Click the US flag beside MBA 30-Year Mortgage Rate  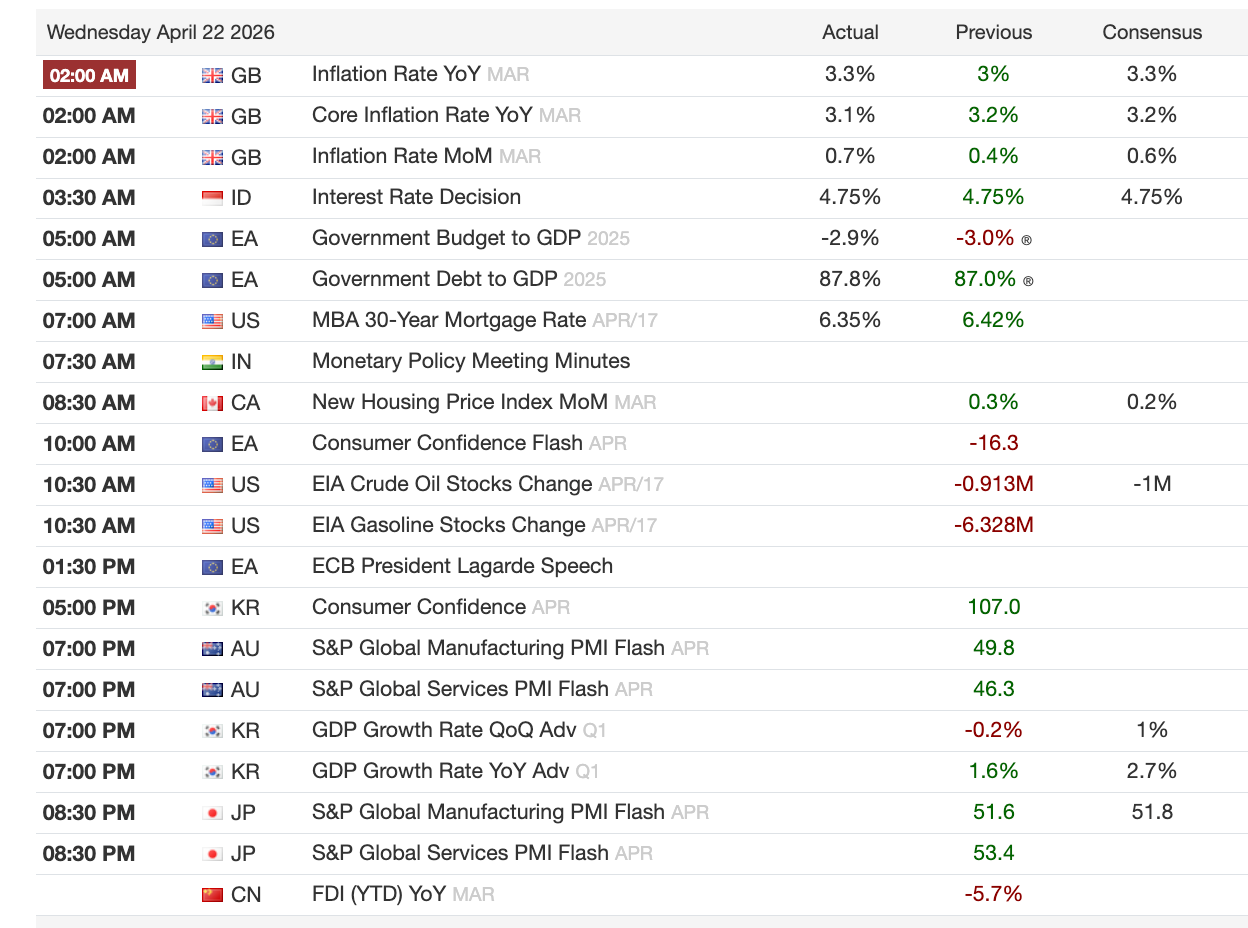[212, 321]
